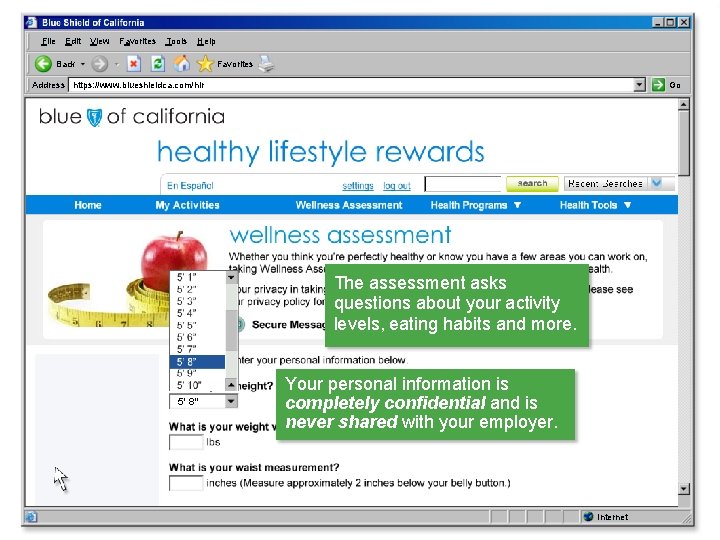This screenshot has width=720, height=540.
Task: Click the height list scrollbar thumb
Action: click(x=231, y=330)
